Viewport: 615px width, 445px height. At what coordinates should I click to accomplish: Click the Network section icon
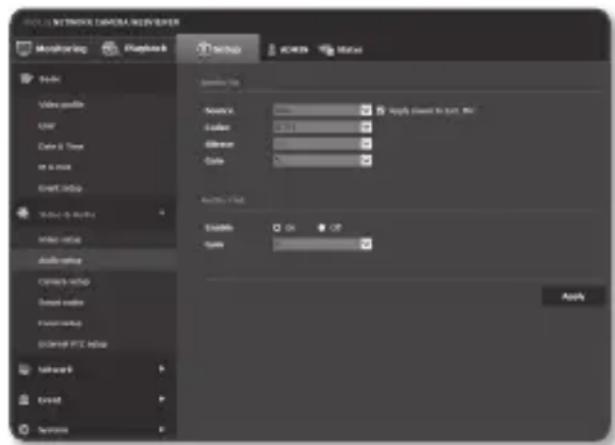click(24, 369)
